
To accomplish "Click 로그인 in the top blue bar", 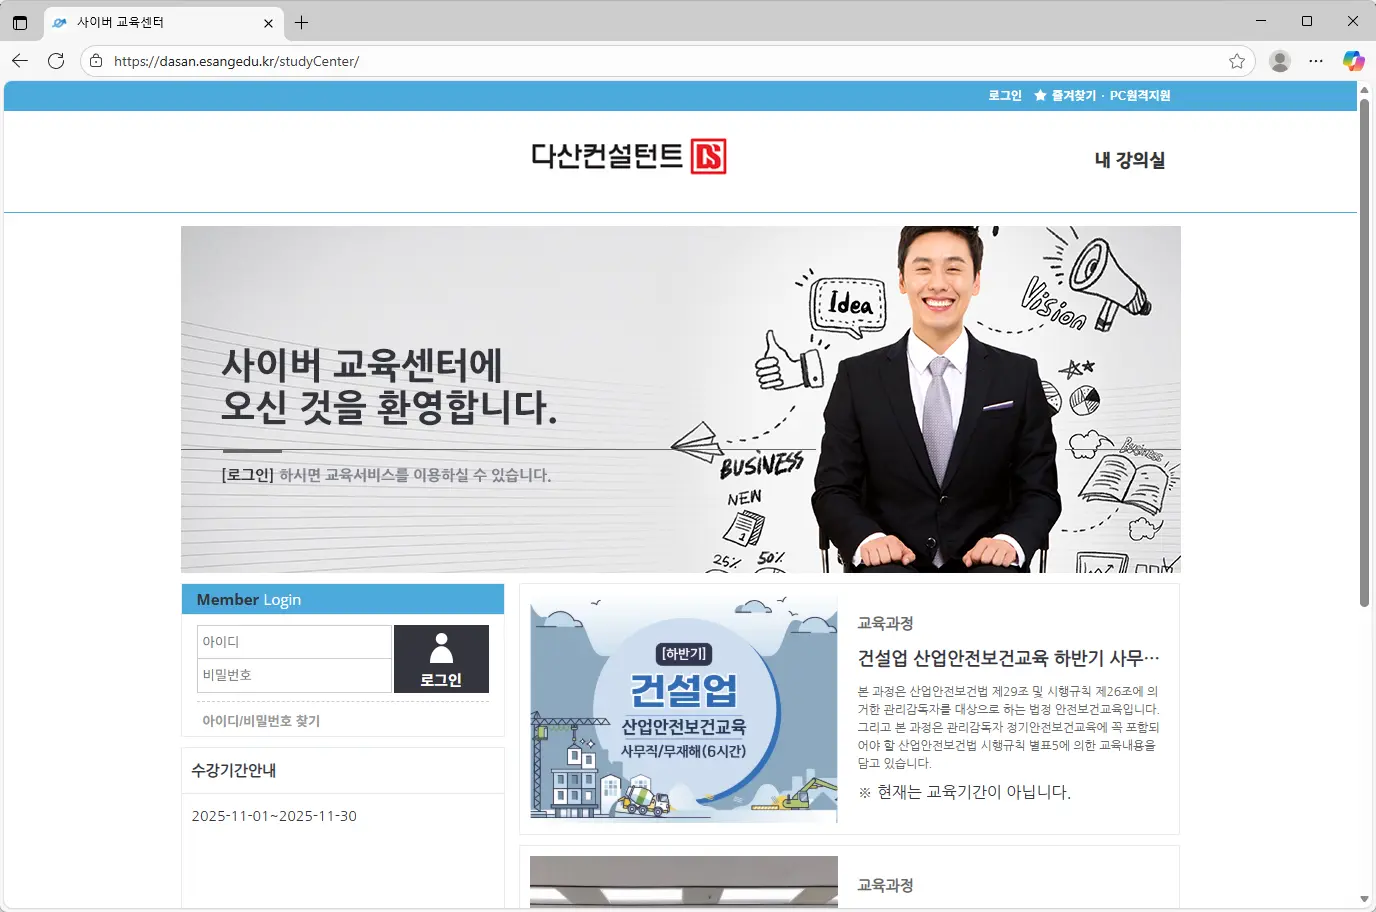I will 1004,95.
